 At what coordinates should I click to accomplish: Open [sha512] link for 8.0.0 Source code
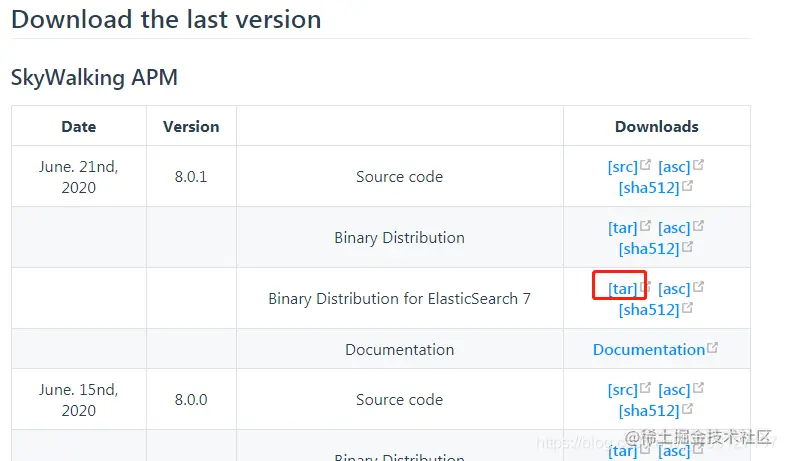tap(648, 411)
